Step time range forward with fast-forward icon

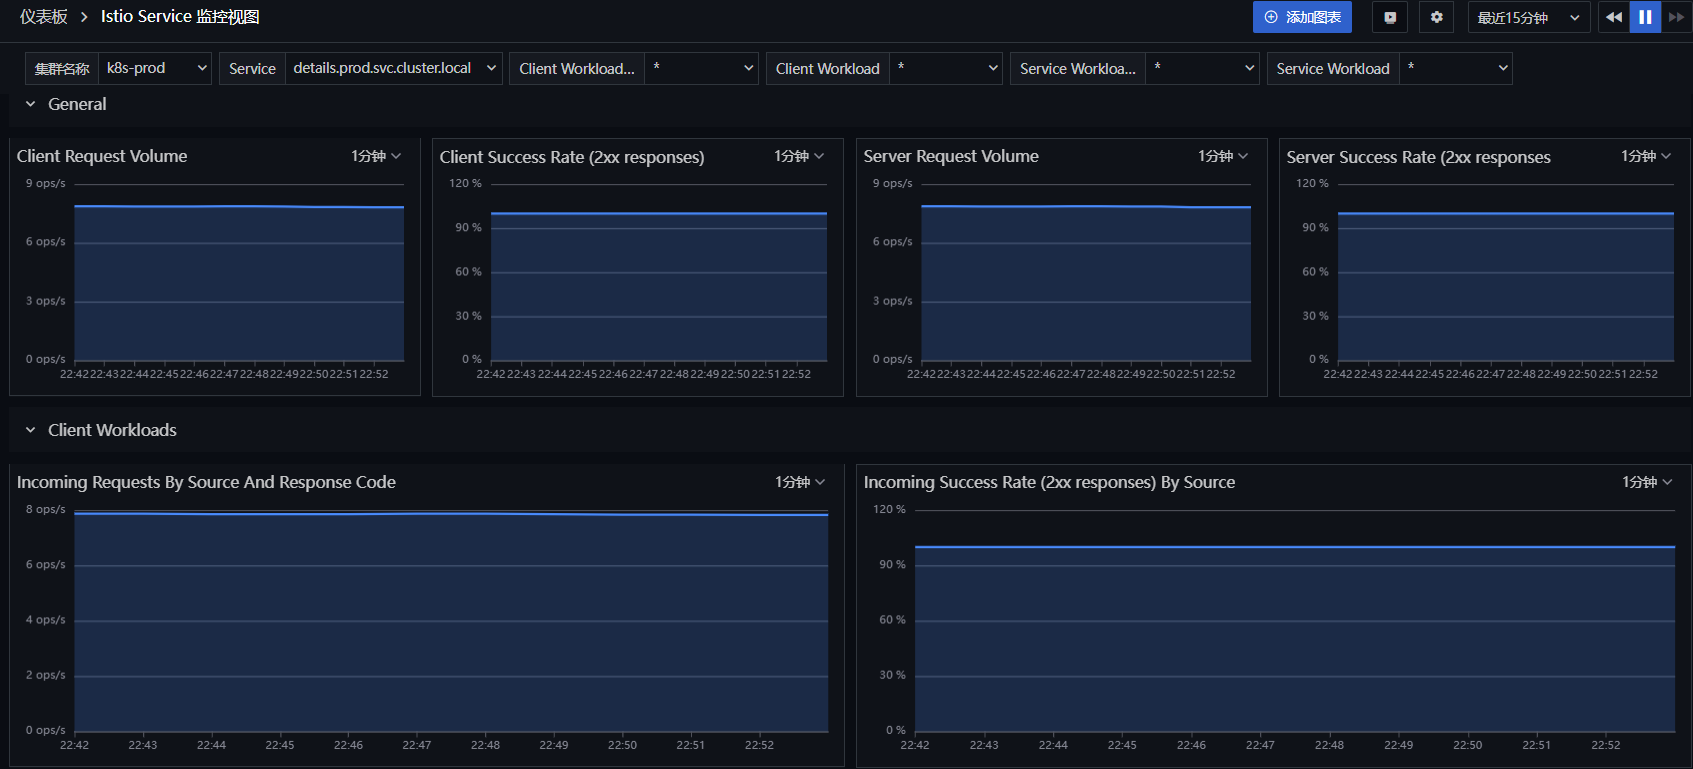pyautogui.click(x=1676, y=17)
